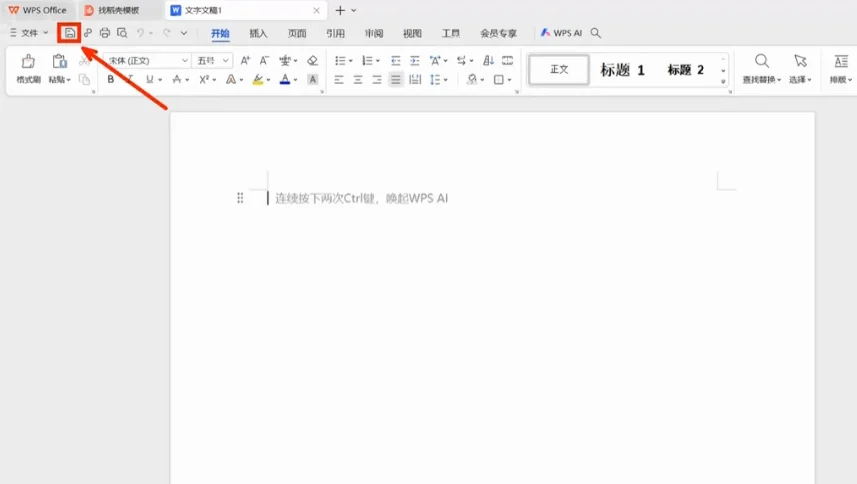The width and height of the screenshot is (857, 484).
Task: Expand quick access toolbar customize chevron
Action: 184,33
